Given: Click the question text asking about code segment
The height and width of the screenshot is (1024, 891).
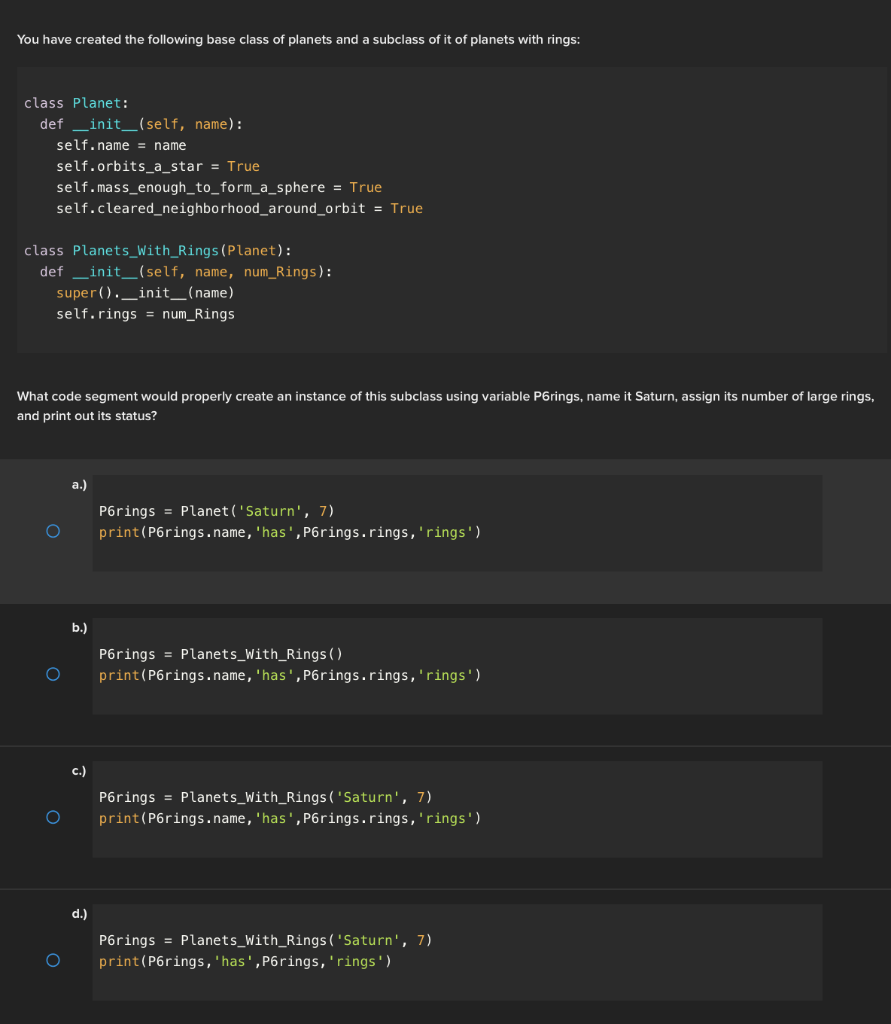Looking at the screenshot, I should point(445,405).
